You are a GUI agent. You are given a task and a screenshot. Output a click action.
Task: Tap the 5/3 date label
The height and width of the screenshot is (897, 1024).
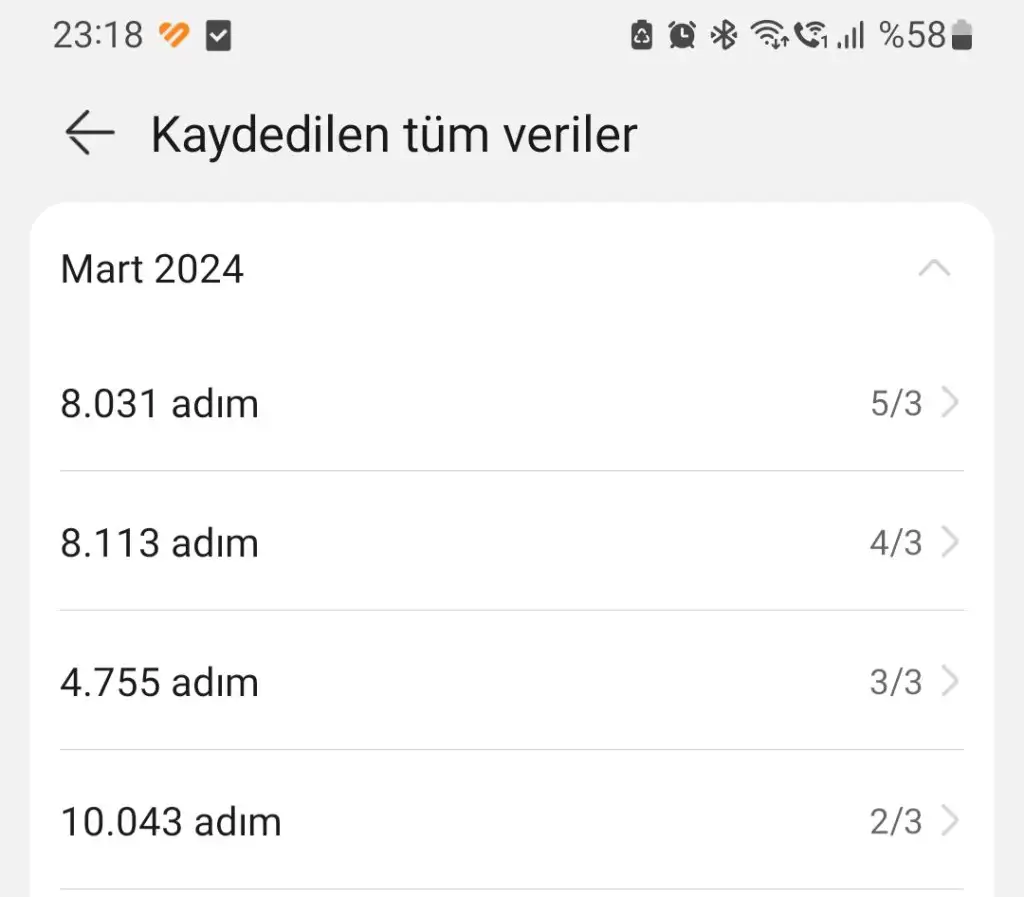point(896,404)
